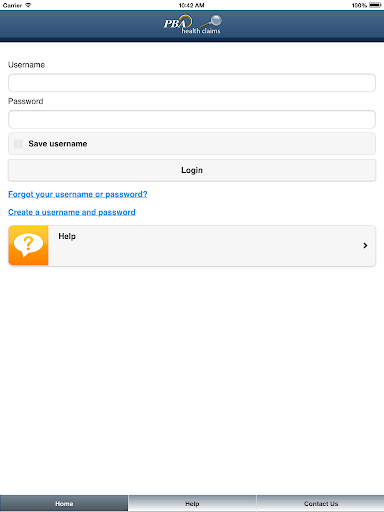This screenshot has height=512, width=384.
Task: Open the Contact Us tab
Action: (x=320, y=503)
